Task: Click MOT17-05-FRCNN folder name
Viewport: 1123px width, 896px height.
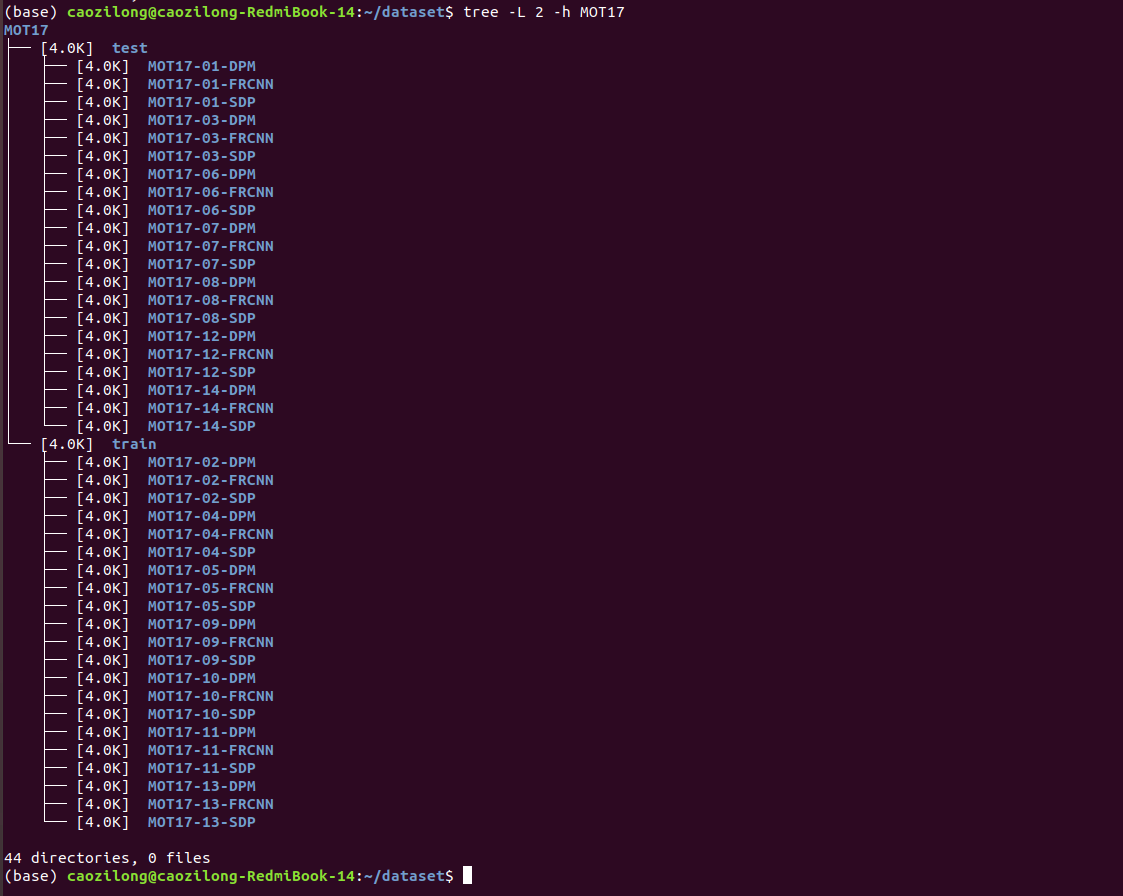Action: click(211, 588)
